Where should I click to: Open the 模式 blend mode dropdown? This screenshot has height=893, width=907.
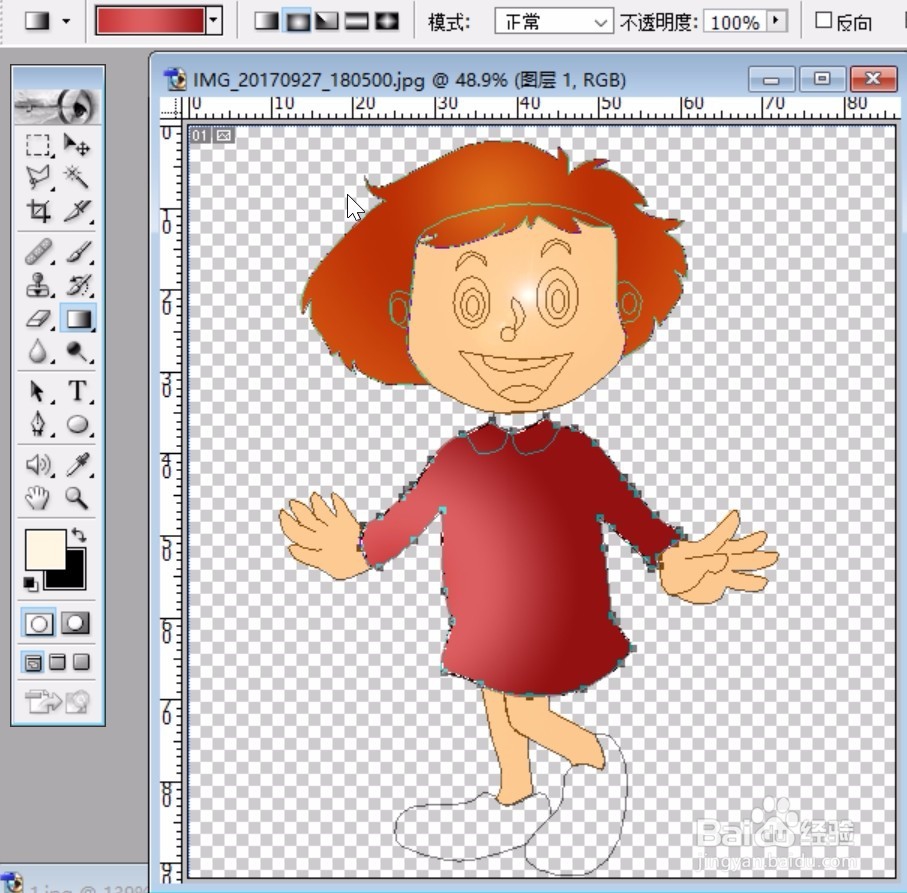[x=554, y=22]
